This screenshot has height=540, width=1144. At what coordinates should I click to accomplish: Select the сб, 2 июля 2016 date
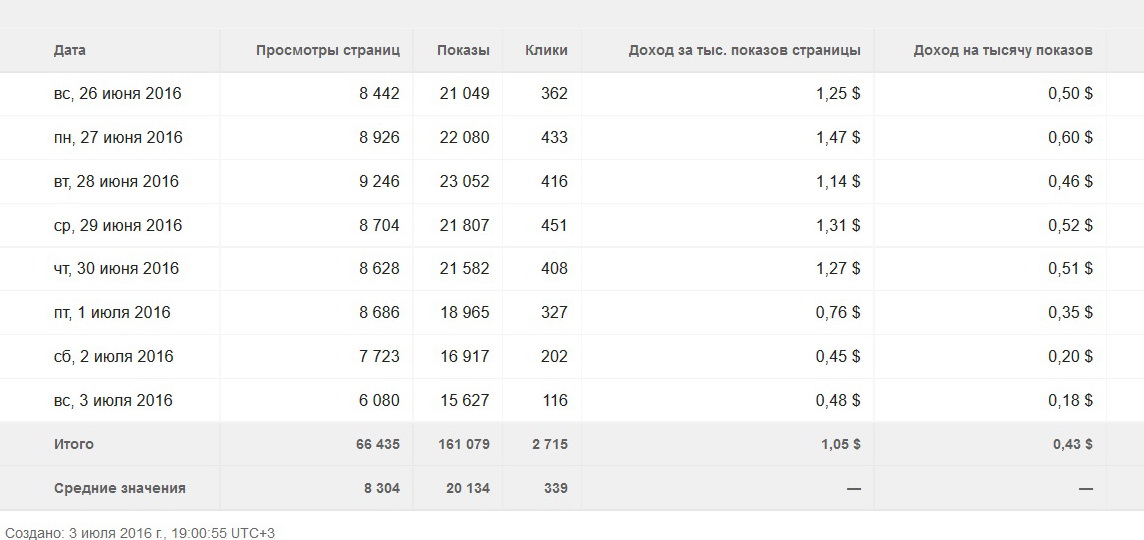coord(113,357)
